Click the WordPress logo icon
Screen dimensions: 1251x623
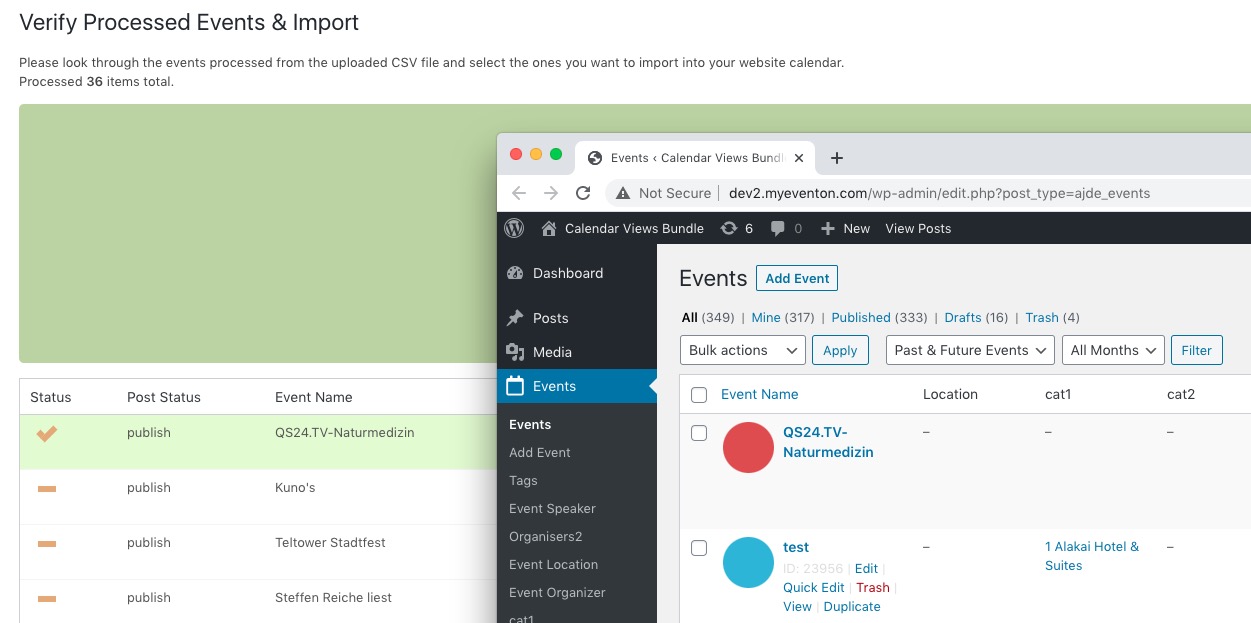click(x=514, y=228)
